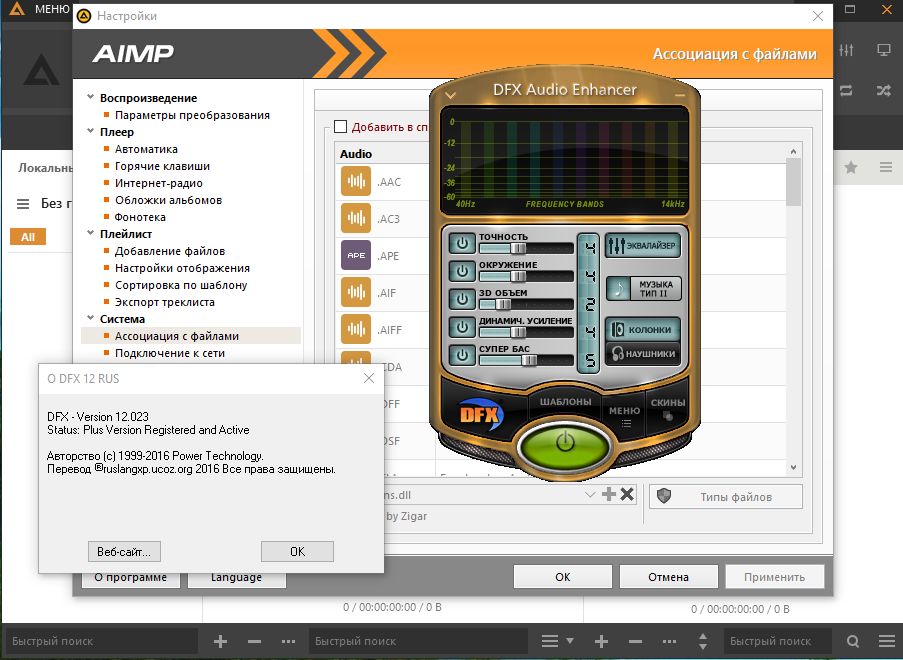Click the DFX logo in the enhancer
This screenshot has height=660, width=903.
tap(481, 414)
